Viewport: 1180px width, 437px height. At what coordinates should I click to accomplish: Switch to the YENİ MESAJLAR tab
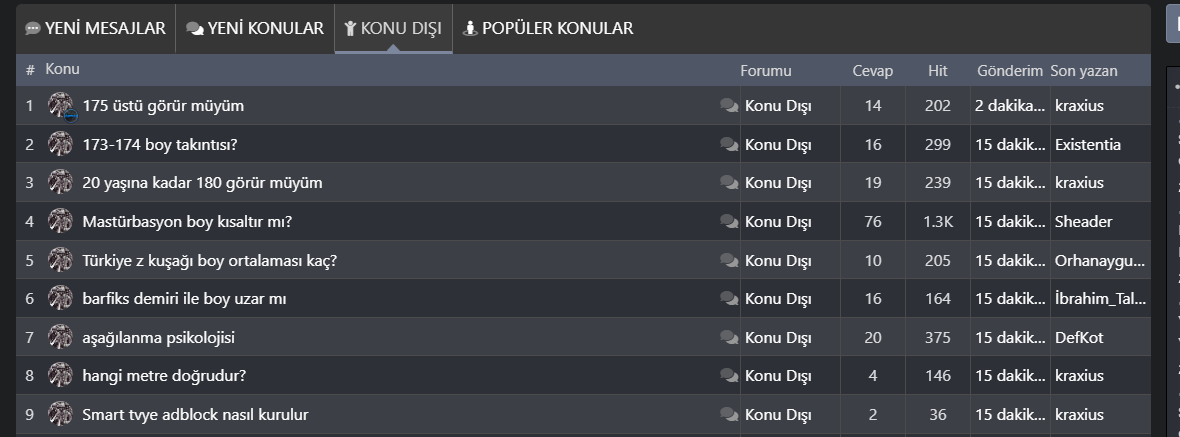pos(96,29)
